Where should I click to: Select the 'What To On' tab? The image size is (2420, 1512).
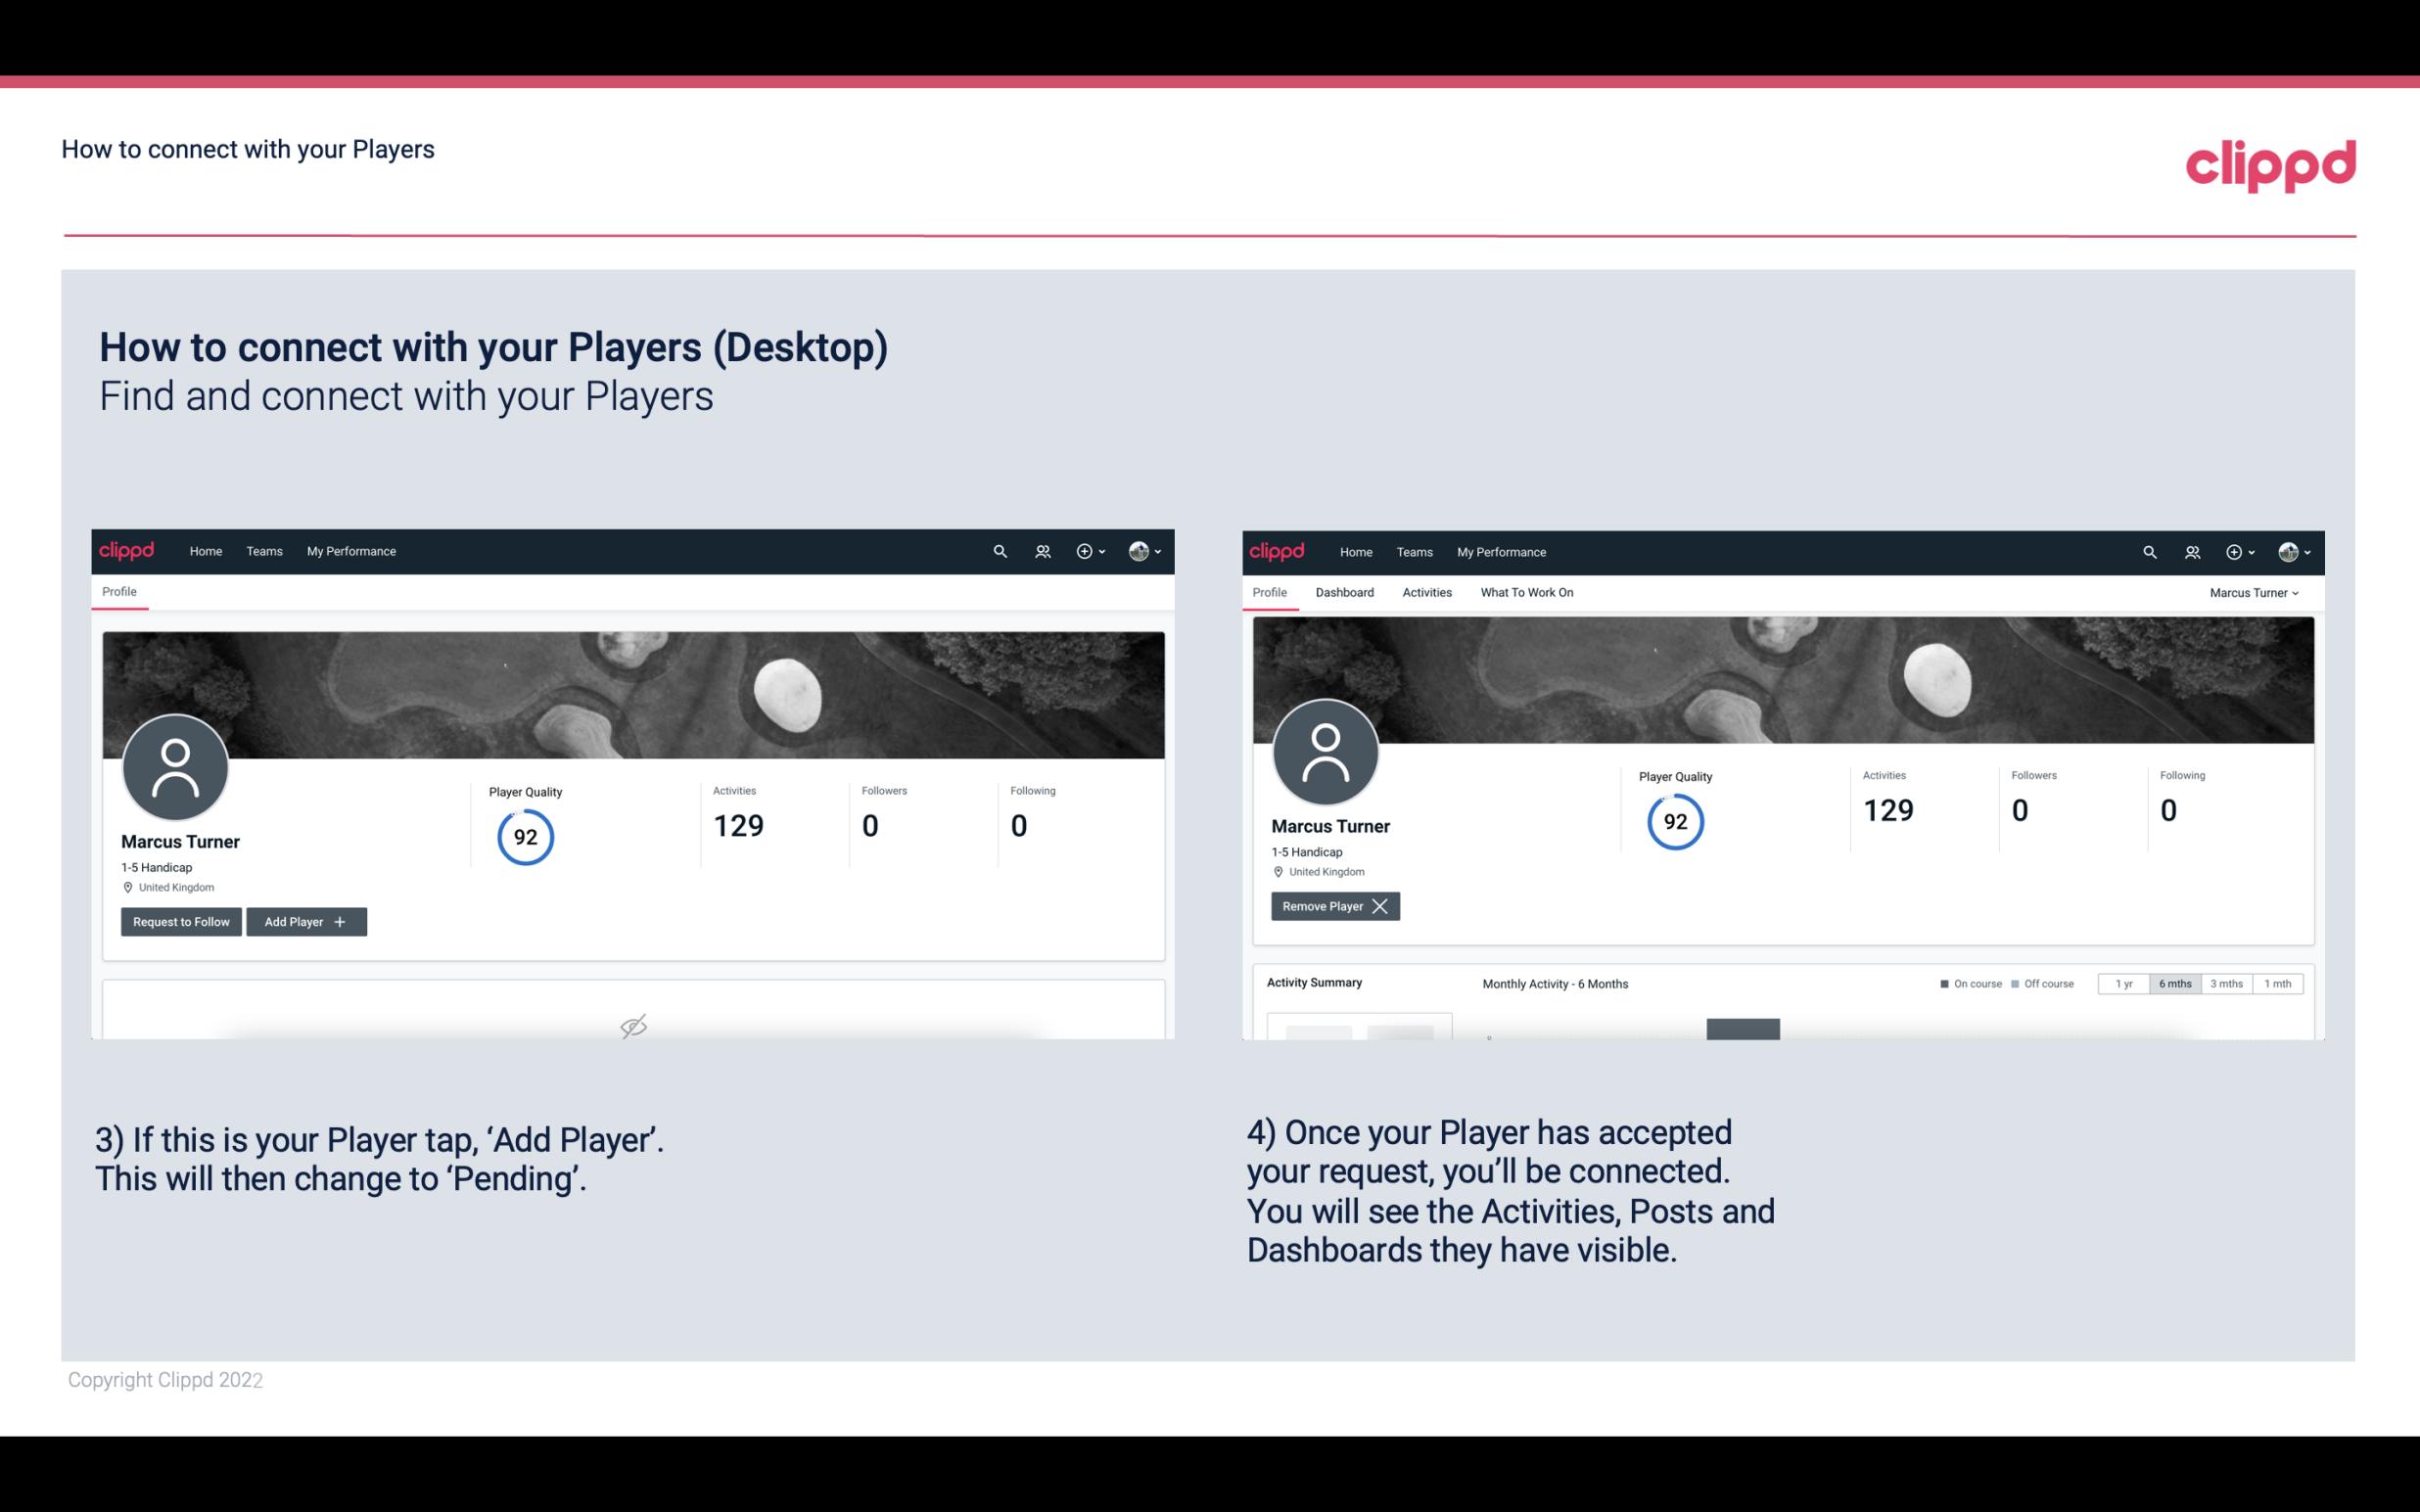[1528, 592]
